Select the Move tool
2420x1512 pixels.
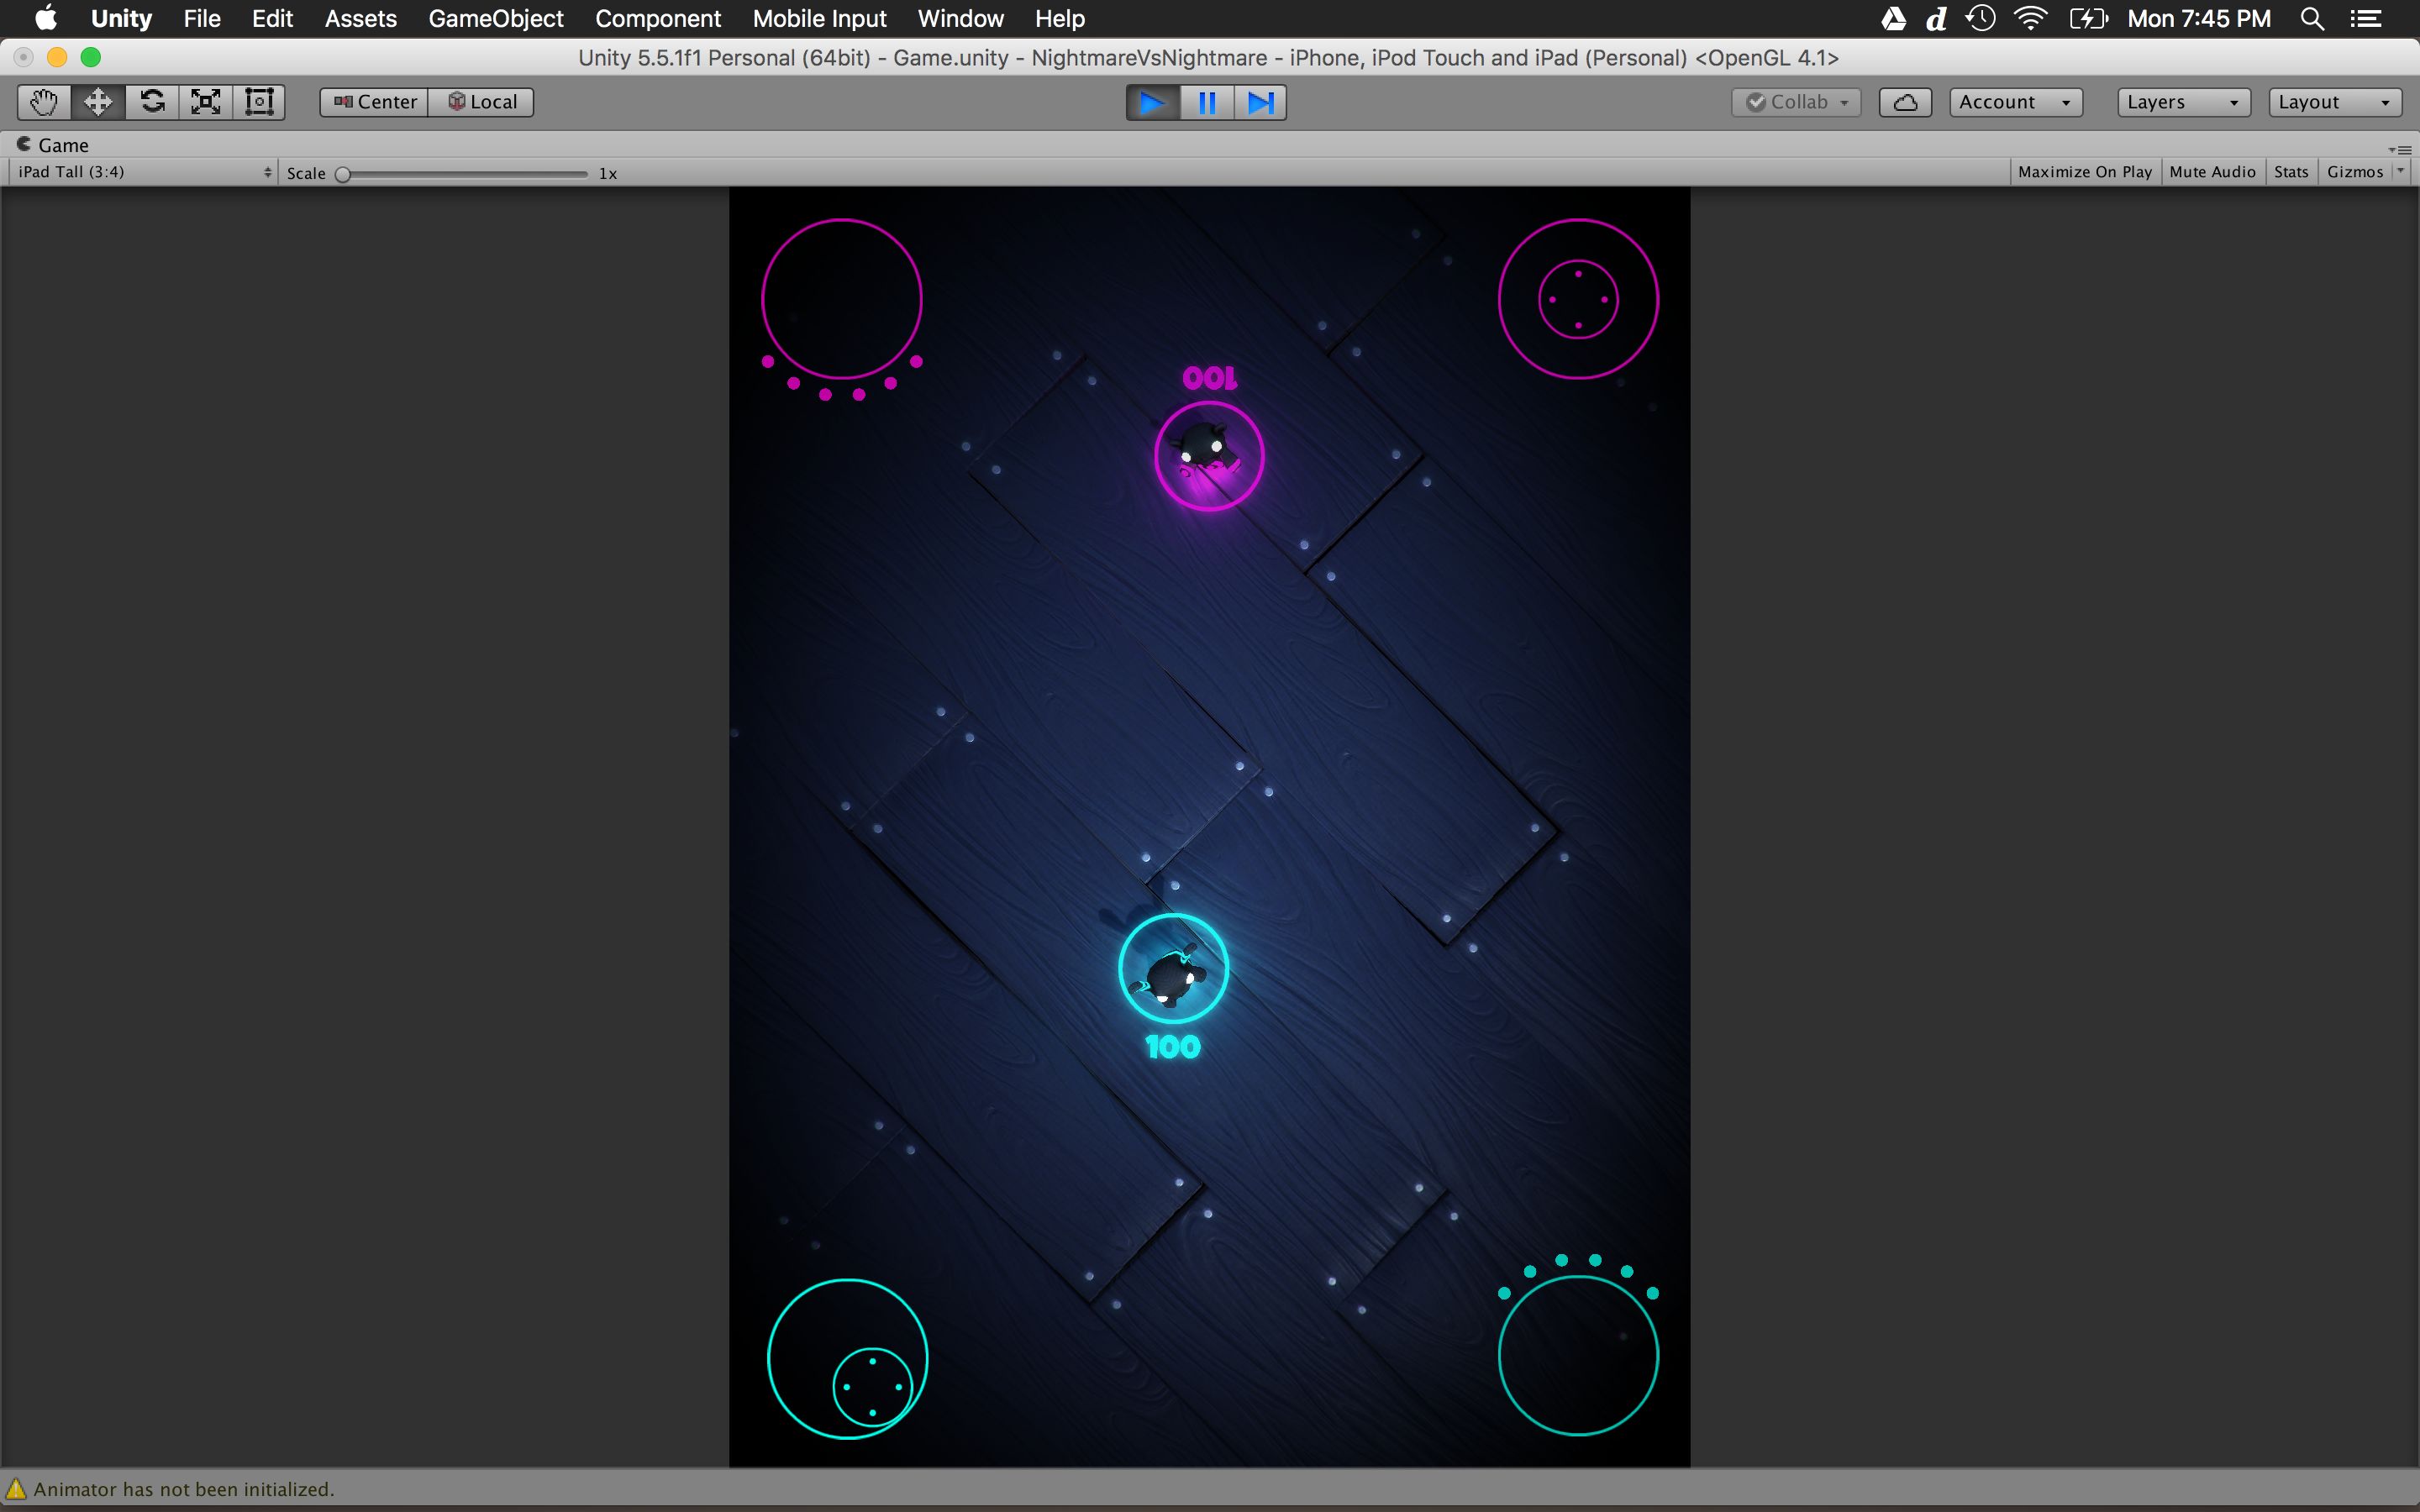click(98, 102)
